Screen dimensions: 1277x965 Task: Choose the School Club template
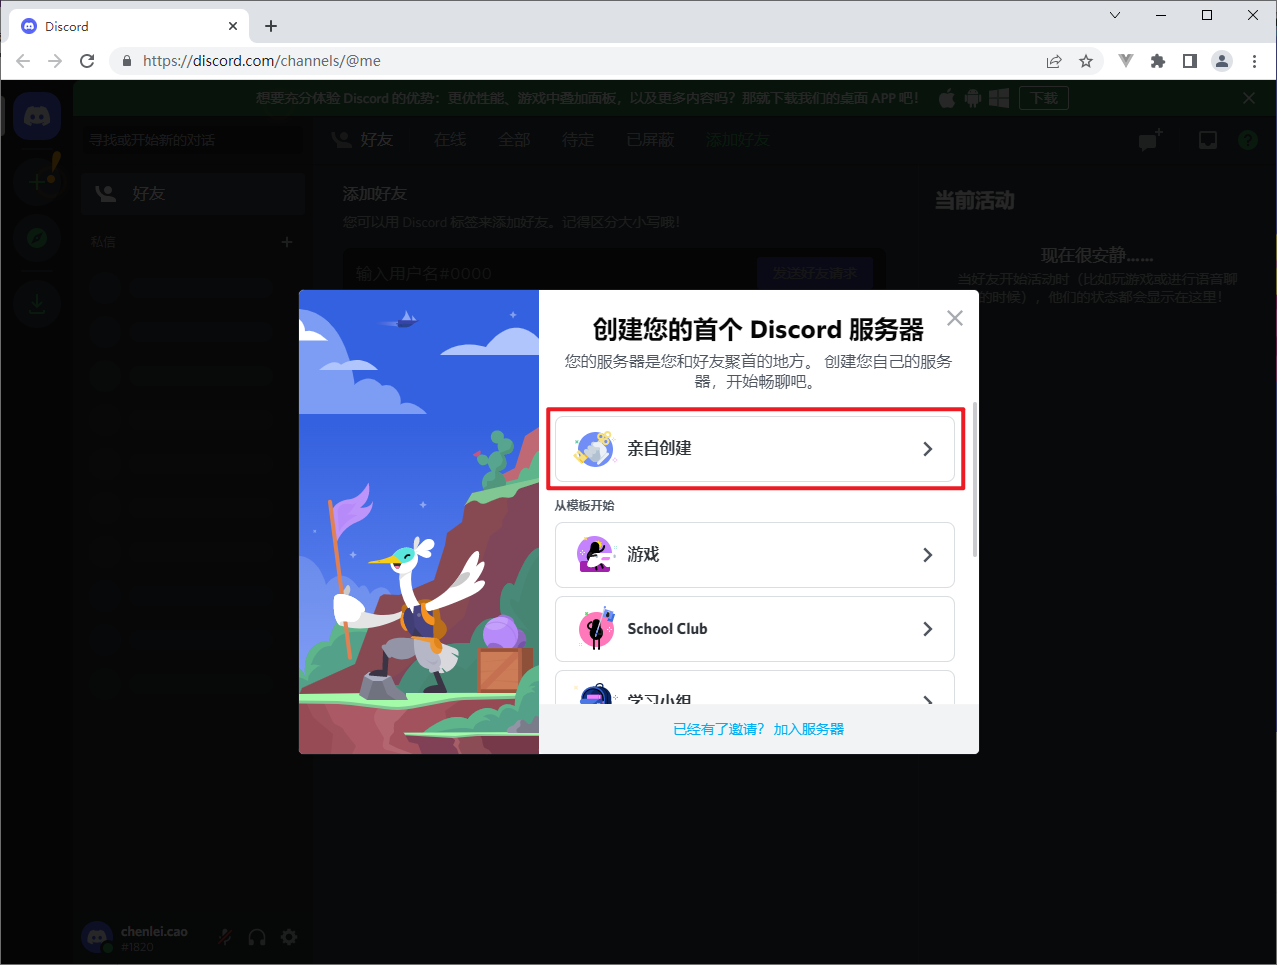[754, 629]
